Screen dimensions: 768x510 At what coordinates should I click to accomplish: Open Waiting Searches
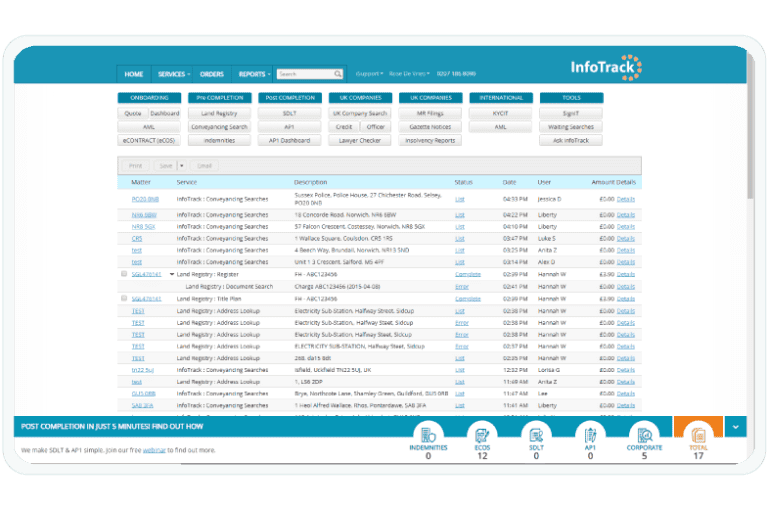click(x=571, y=127)
